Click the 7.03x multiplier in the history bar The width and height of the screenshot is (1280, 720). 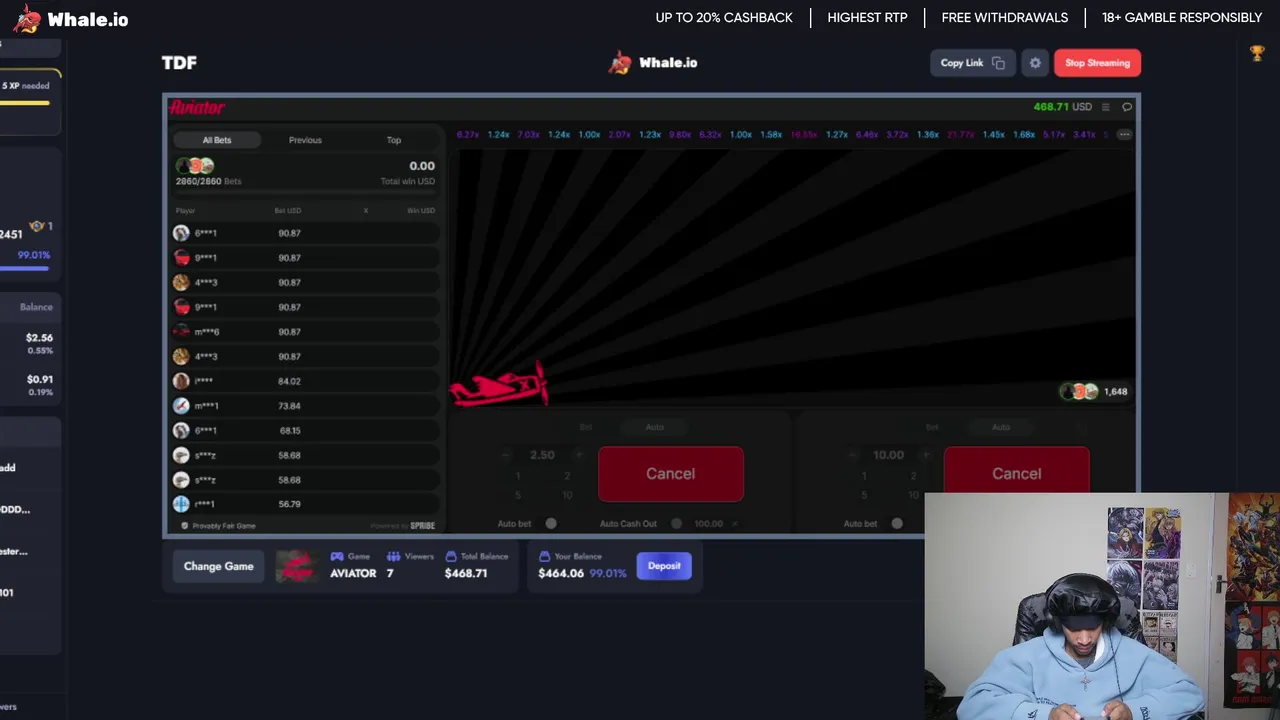[x=528, y=135]
